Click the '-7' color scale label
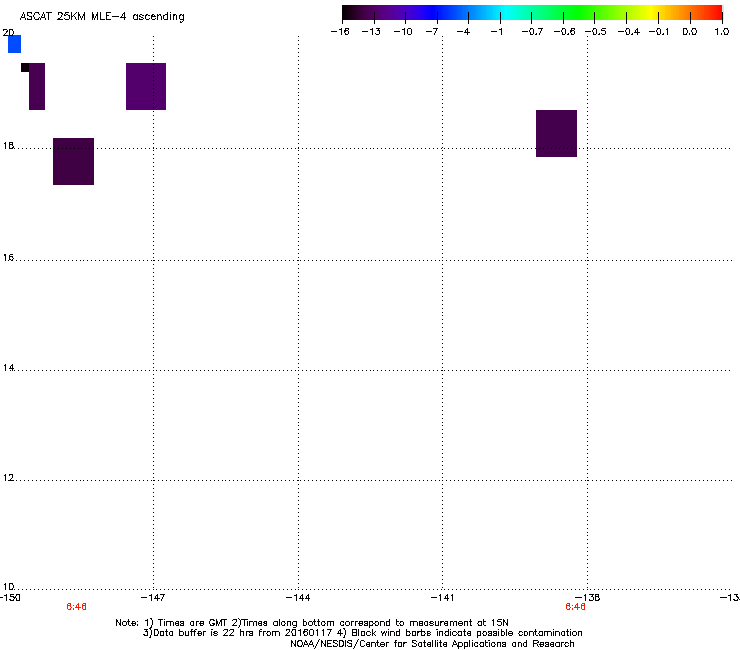Viewport: 740px width, 650px height. [x=432, y=32]
